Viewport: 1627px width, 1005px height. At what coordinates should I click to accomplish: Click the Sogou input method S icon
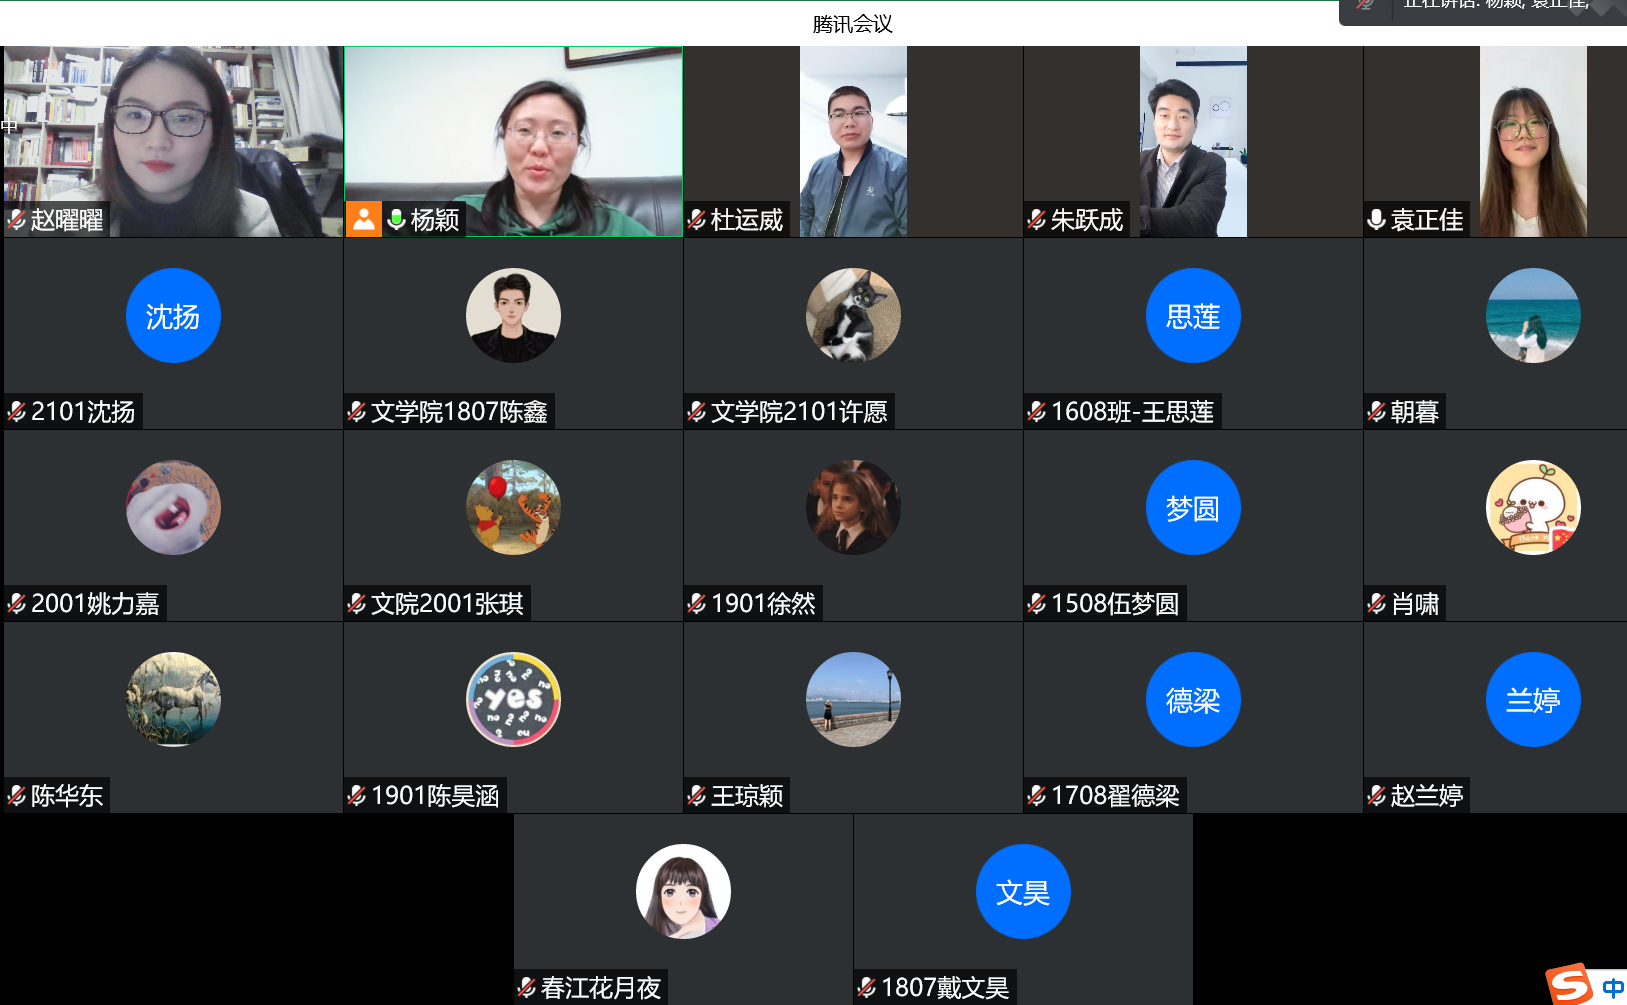(1570, 985)
